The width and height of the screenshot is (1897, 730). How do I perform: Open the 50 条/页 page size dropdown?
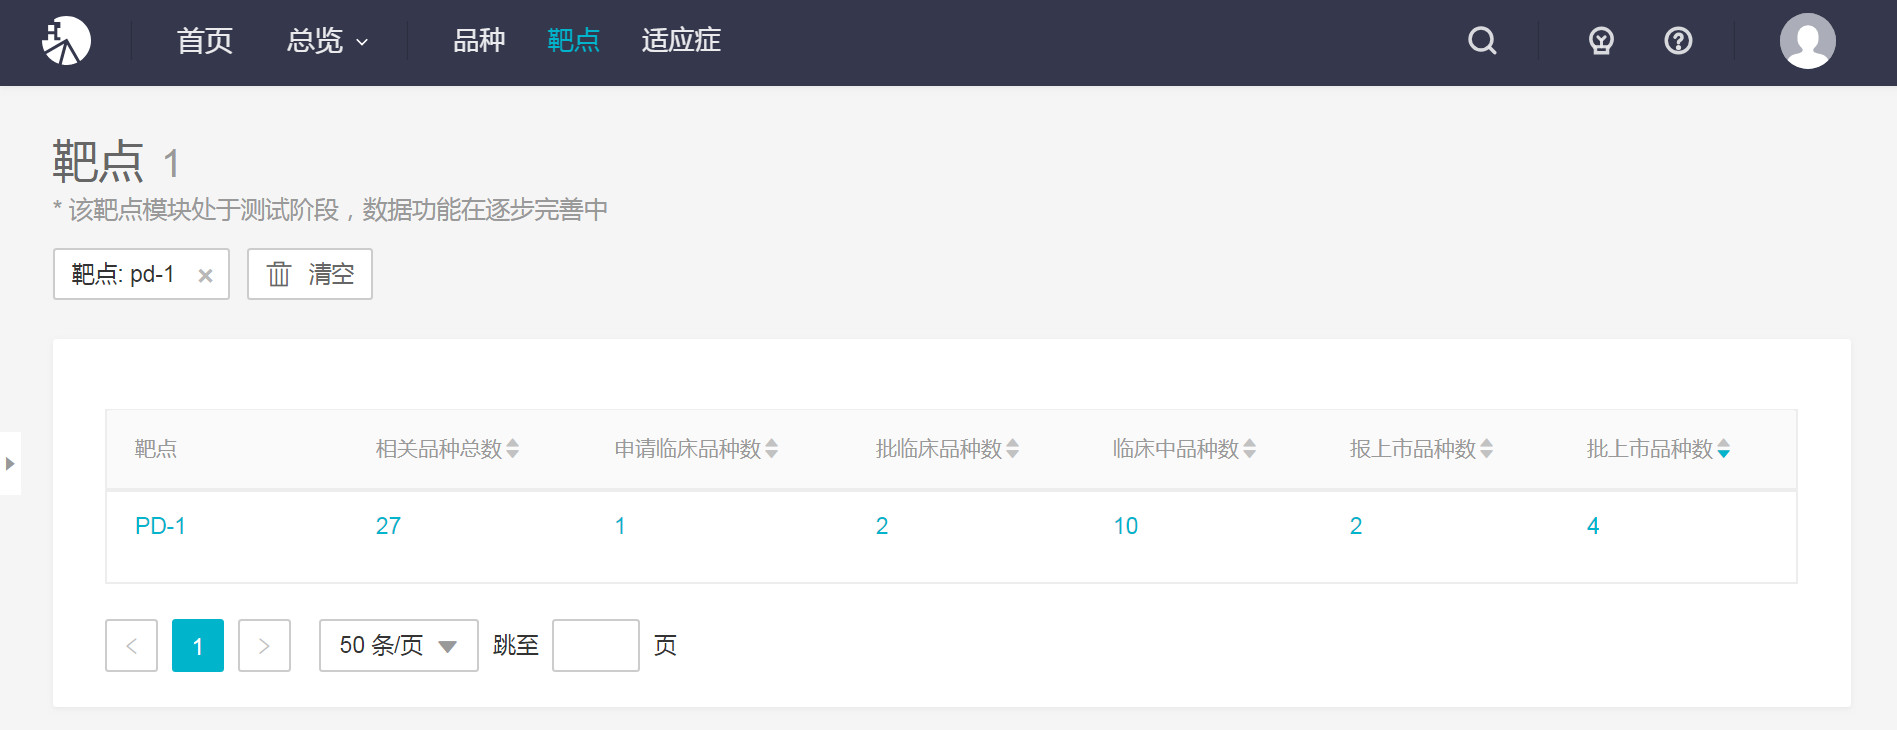point(398,645)
